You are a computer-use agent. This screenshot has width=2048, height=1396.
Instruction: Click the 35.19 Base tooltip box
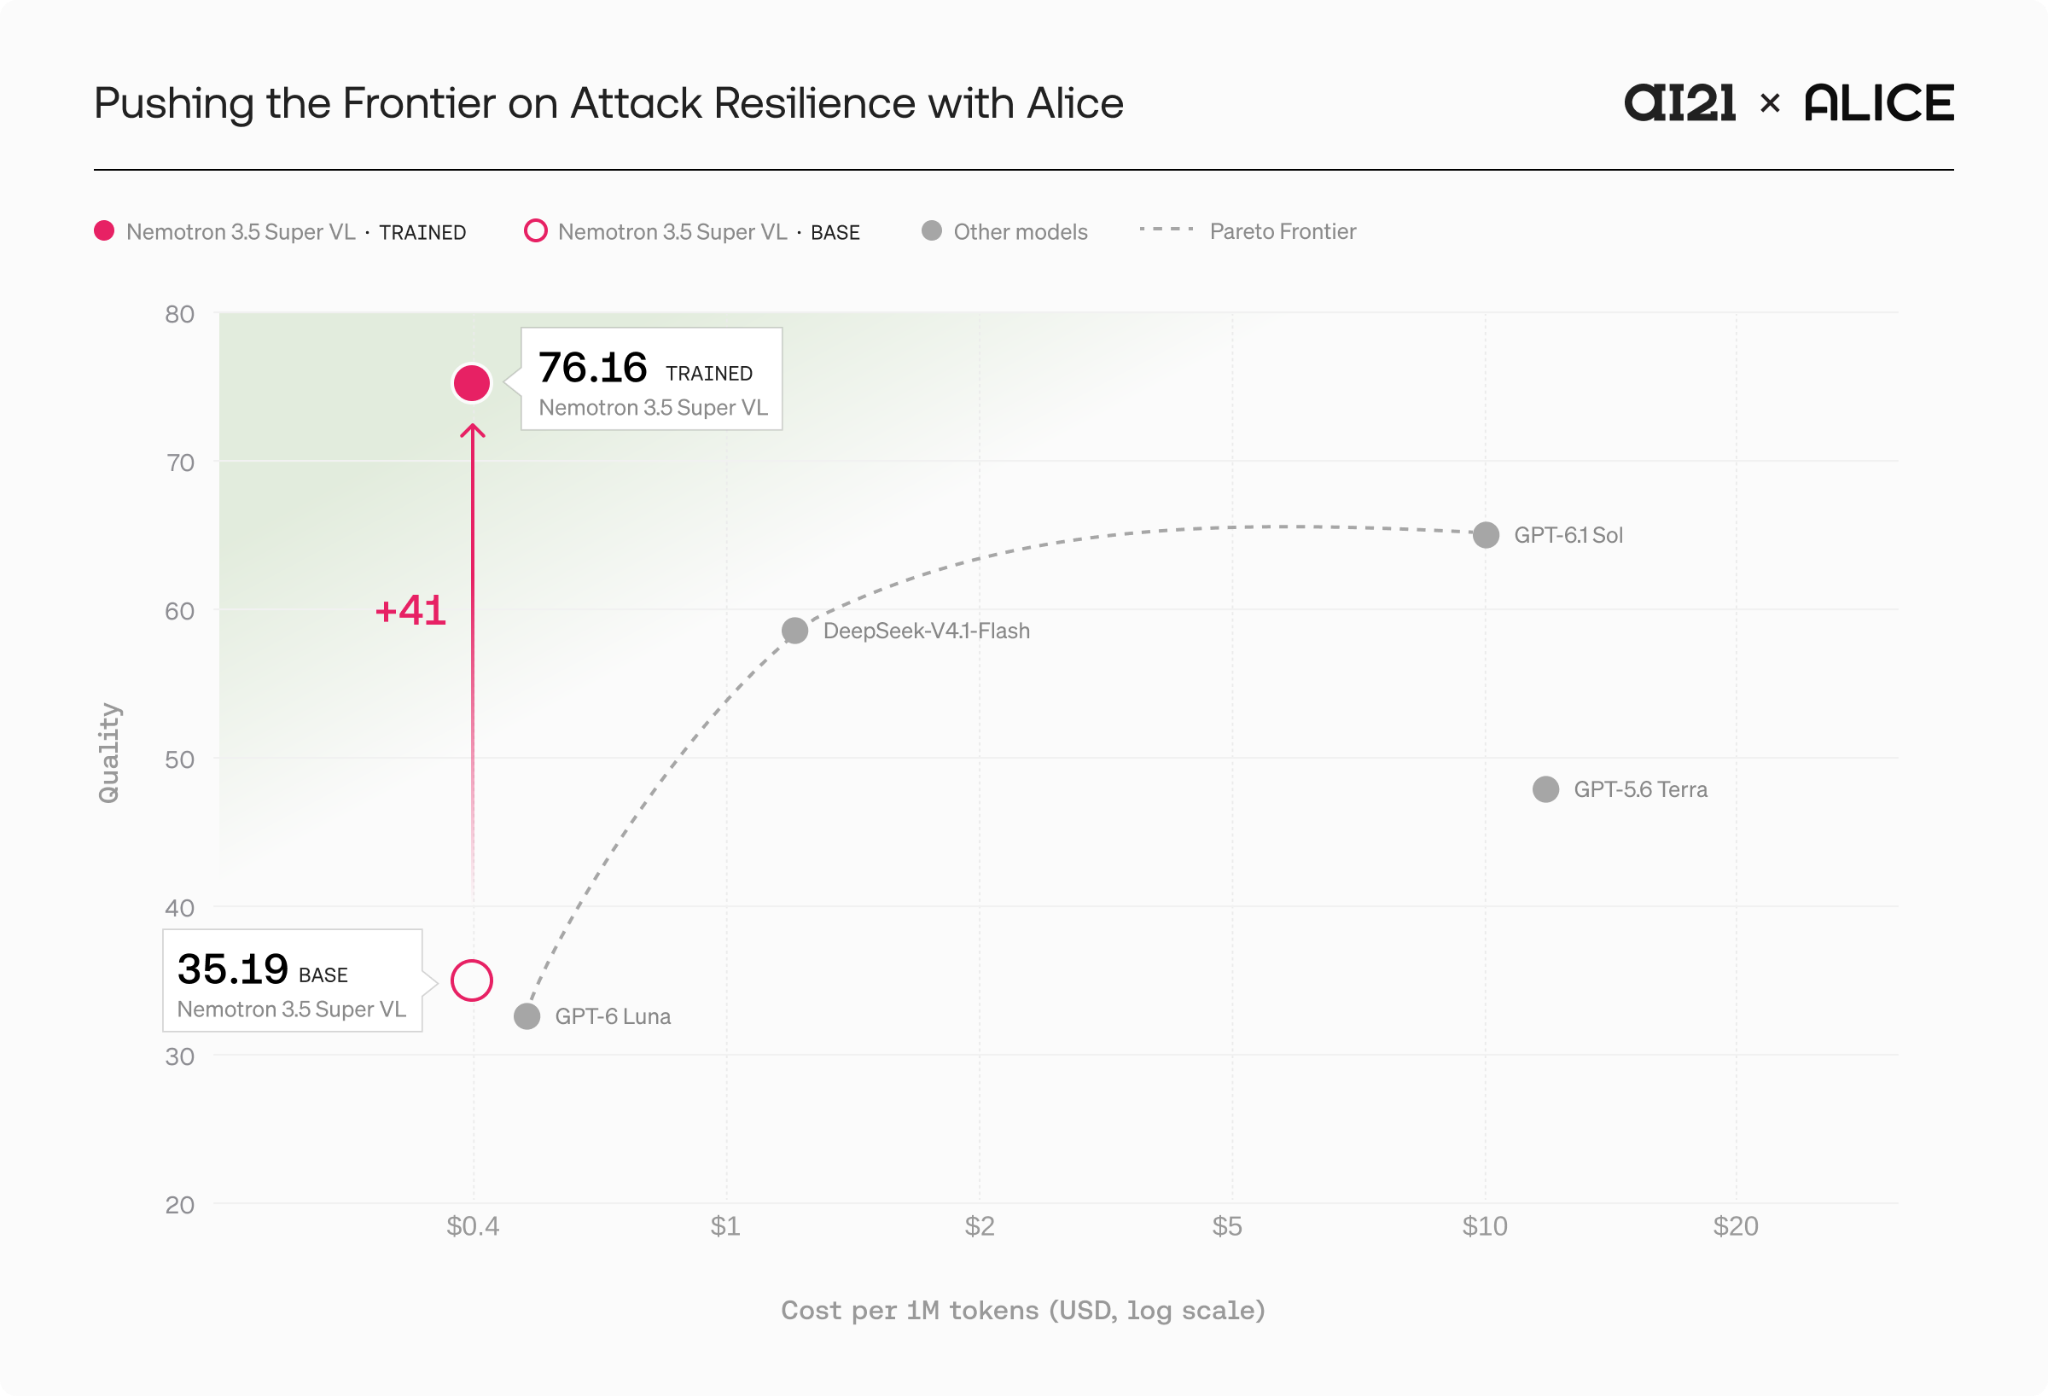[292, 980]
